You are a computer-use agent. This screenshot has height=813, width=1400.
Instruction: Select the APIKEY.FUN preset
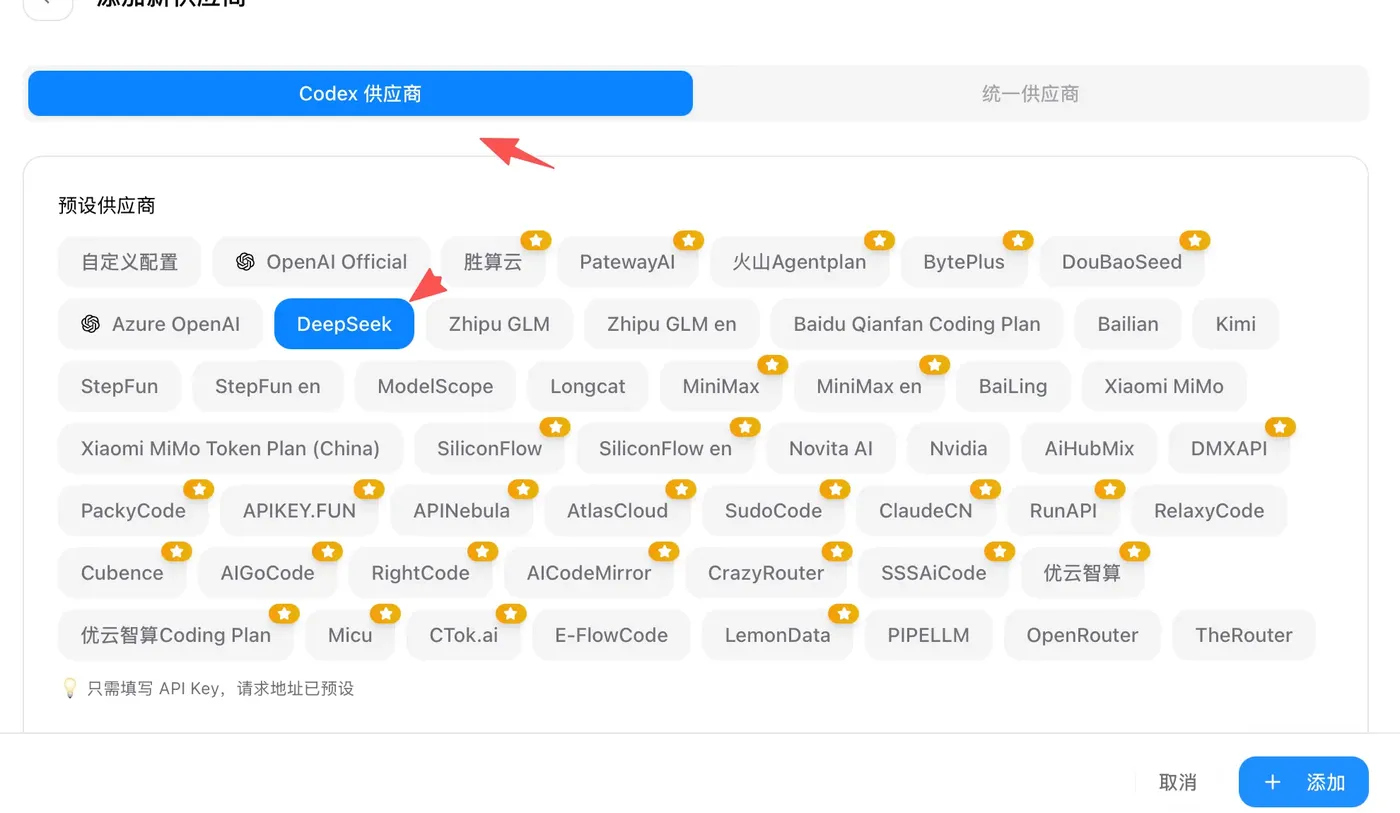point(299,510)
